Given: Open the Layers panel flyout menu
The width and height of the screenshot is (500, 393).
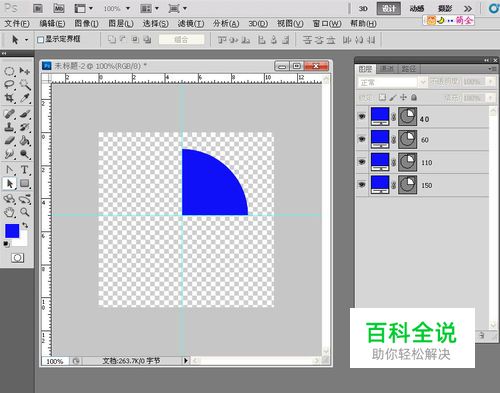Looking at the screenshot, I should coord(491,69).
